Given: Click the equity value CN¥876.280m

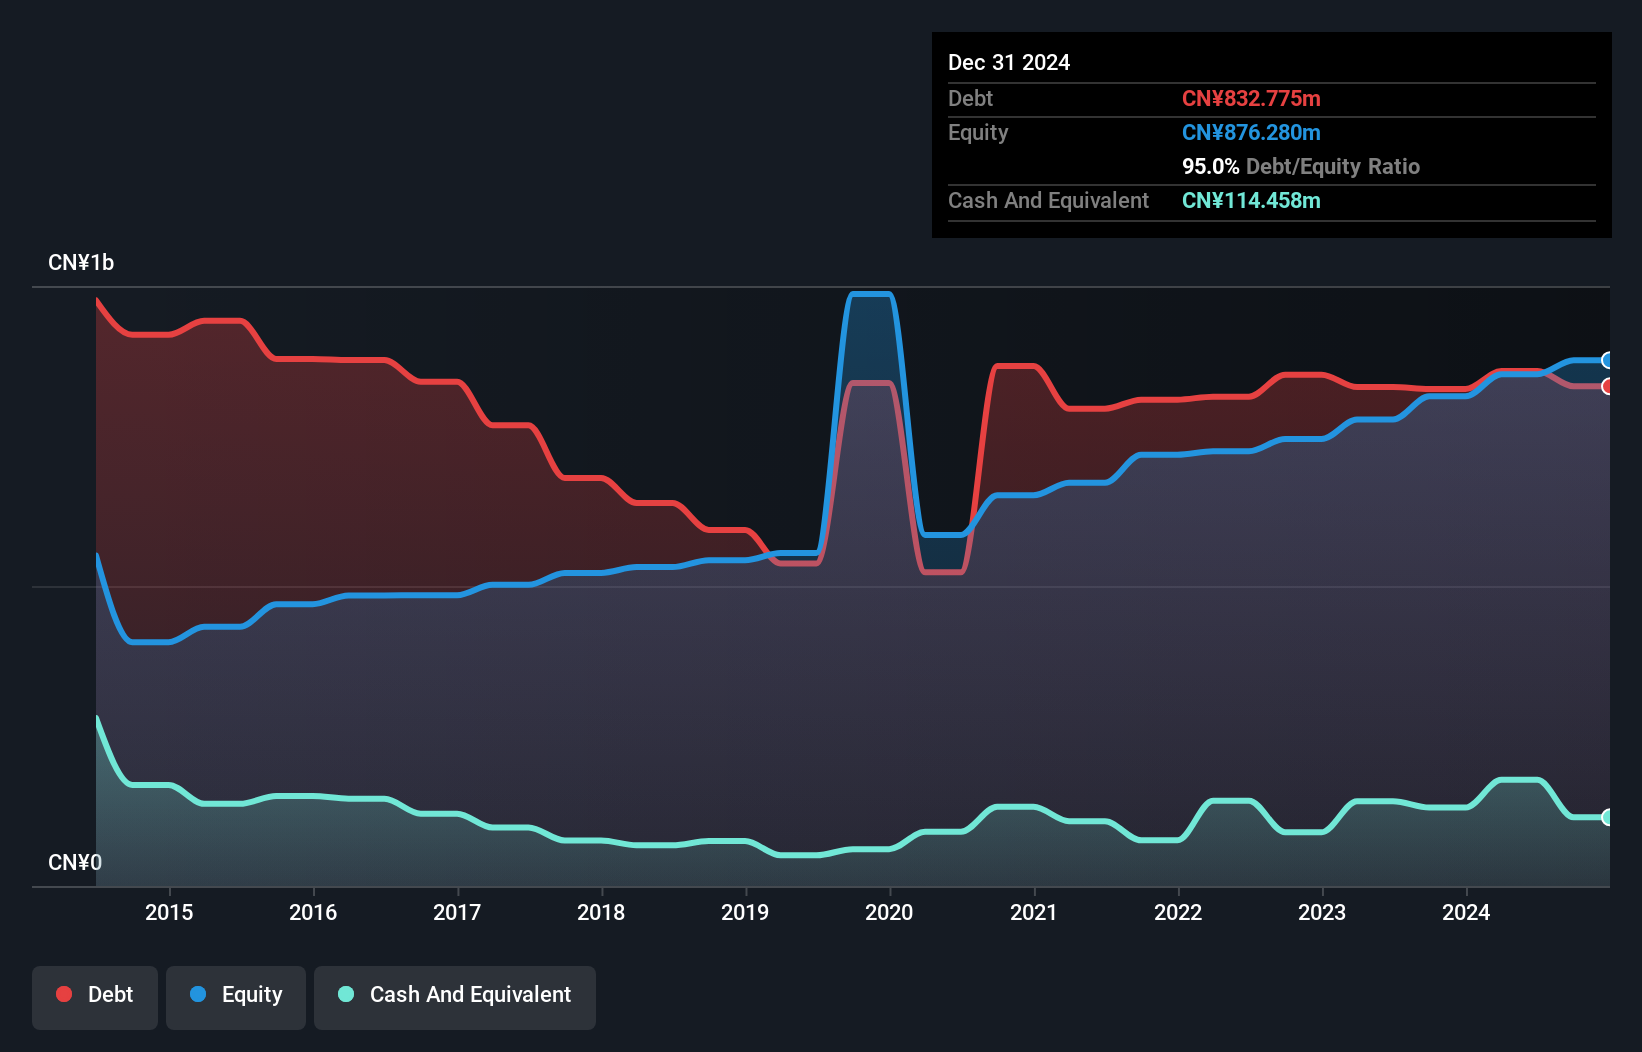Looking at the screenshot, I should click(x=1251, y=132).
